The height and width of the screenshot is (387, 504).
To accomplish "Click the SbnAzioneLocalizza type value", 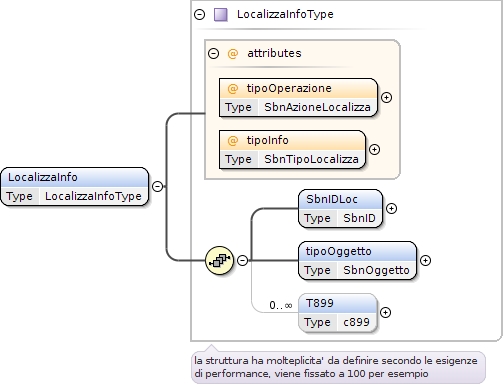I will (317, 107).
